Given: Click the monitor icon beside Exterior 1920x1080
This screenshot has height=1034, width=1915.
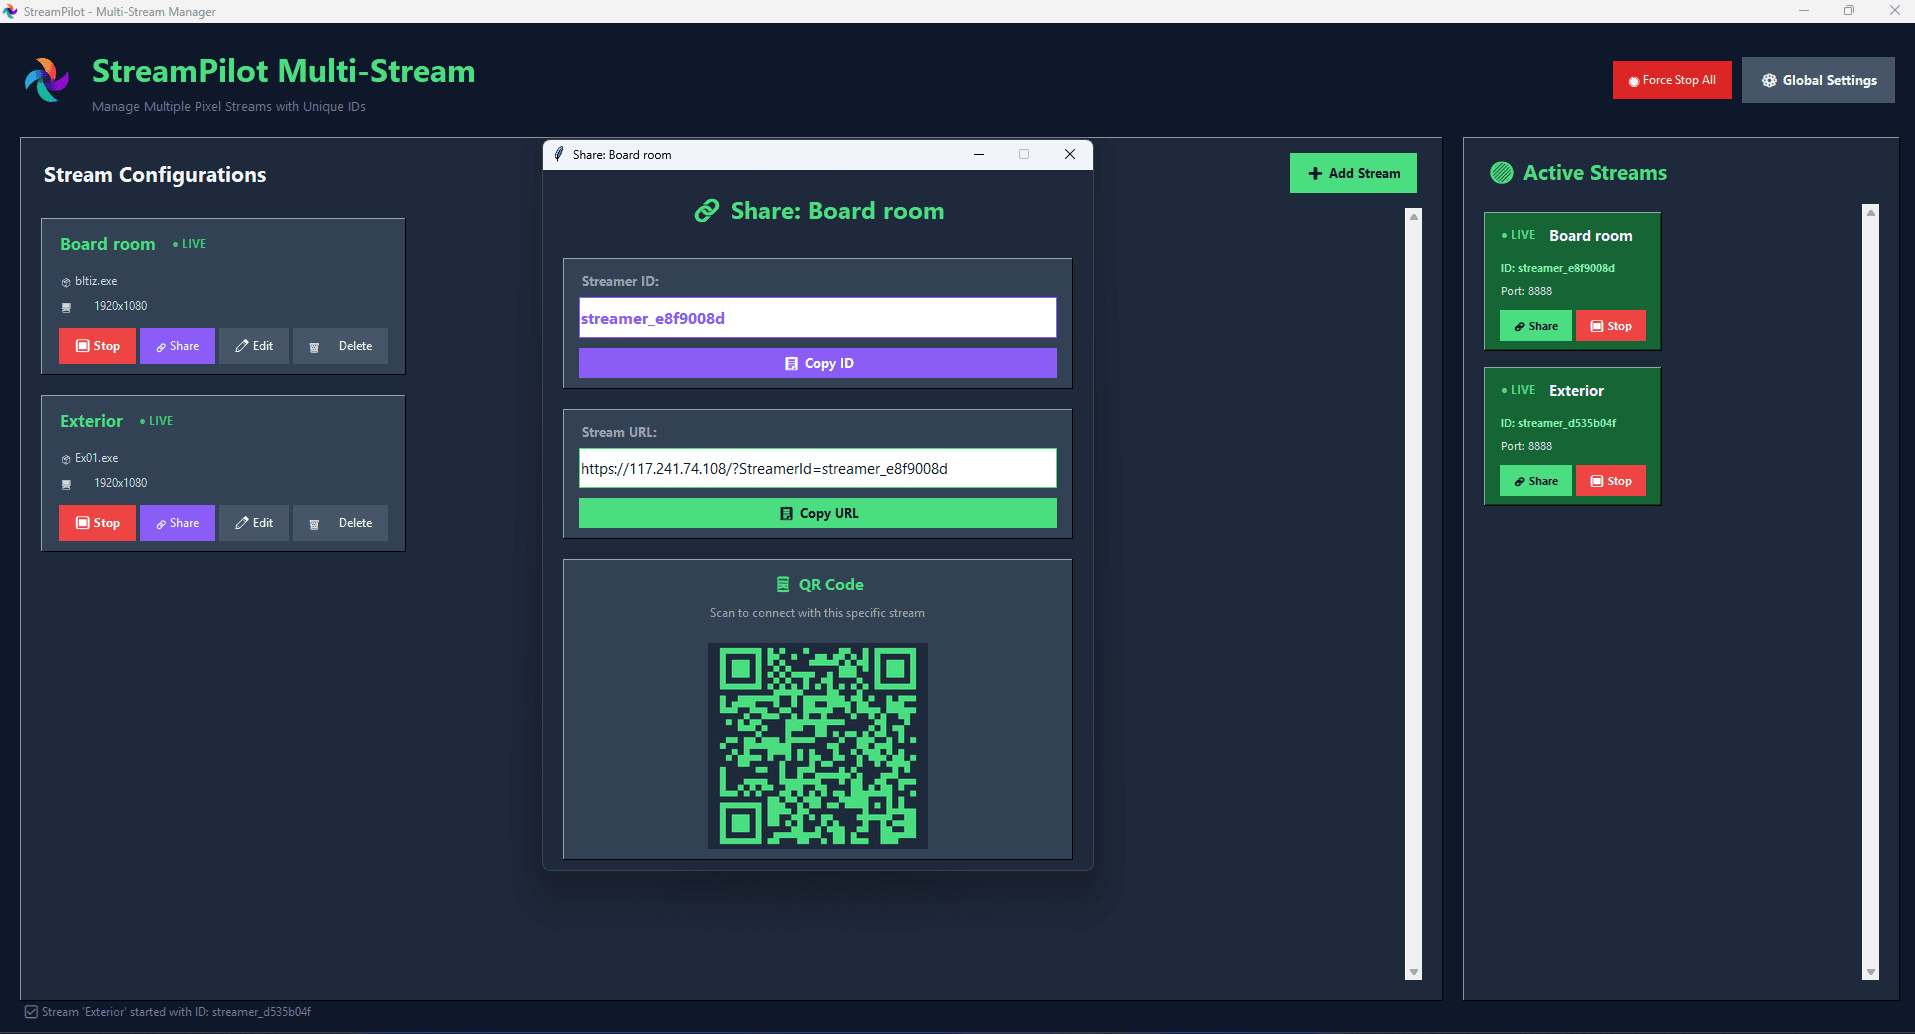Looking at the screenshot, I should point(67,484).
